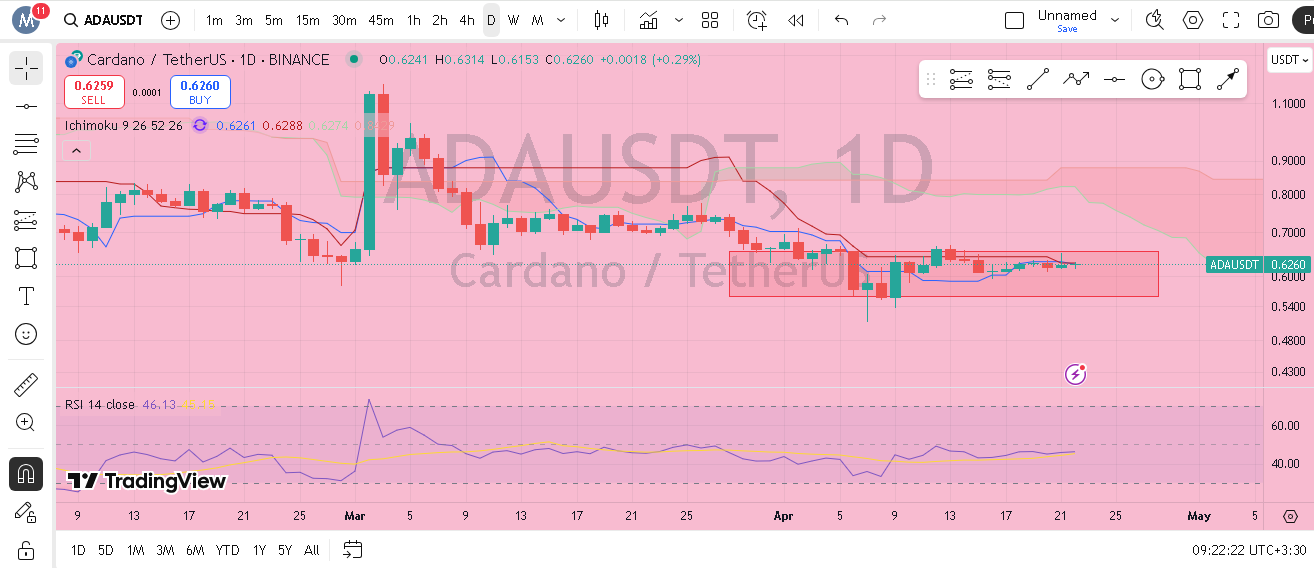Choose trend line in floating favorites toolbar
The width and height of the screenshot is (1314, 568).
point(1038,80)
